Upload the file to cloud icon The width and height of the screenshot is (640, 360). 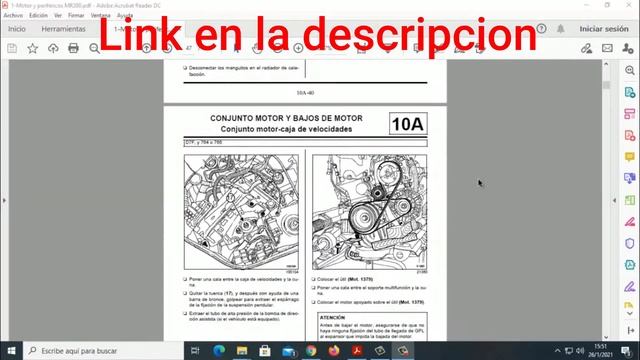53,49
